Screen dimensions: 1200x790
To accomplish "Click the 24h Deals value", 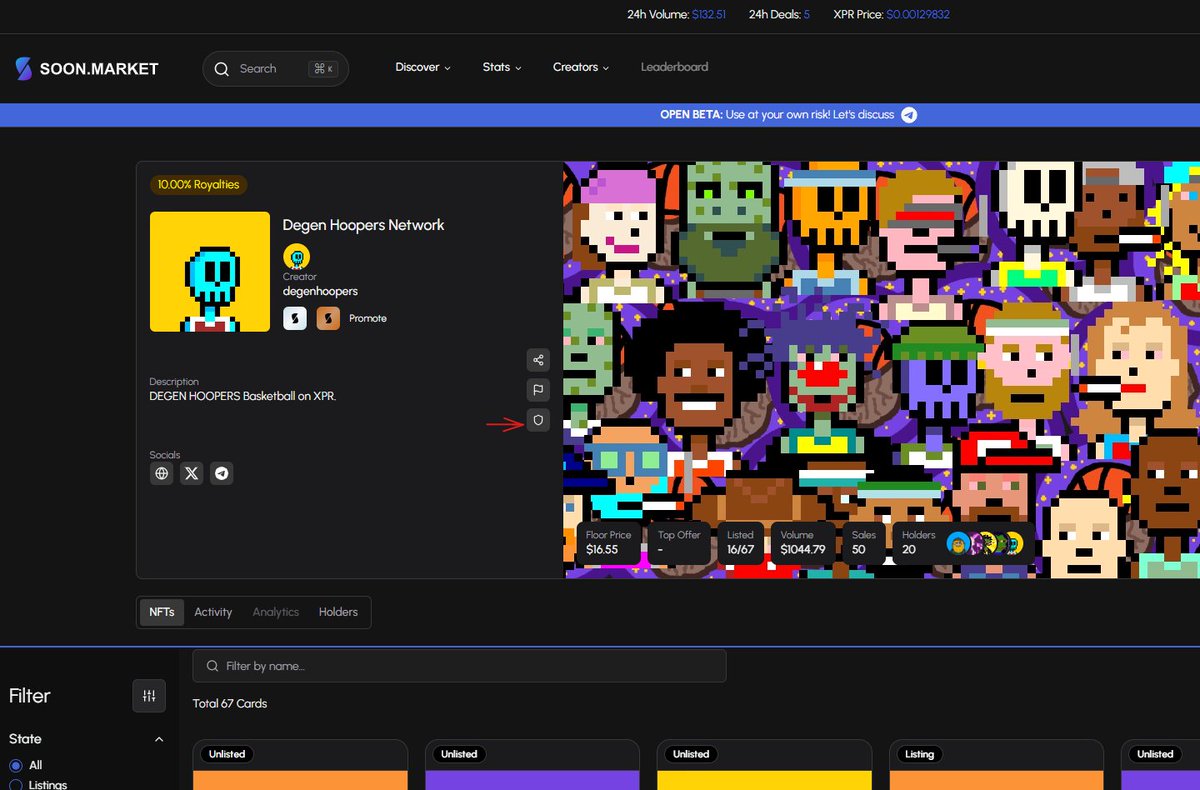I will point(807,14).
